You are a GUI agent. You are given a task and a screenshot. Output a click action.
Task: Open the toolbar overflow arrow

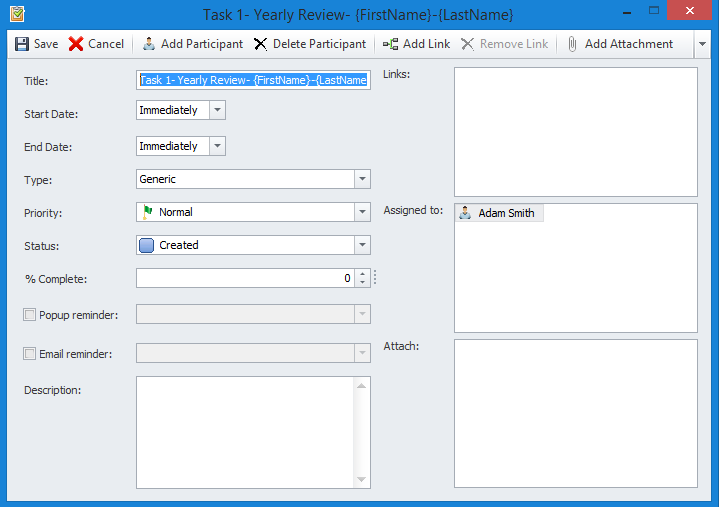(x=702, y=44)
